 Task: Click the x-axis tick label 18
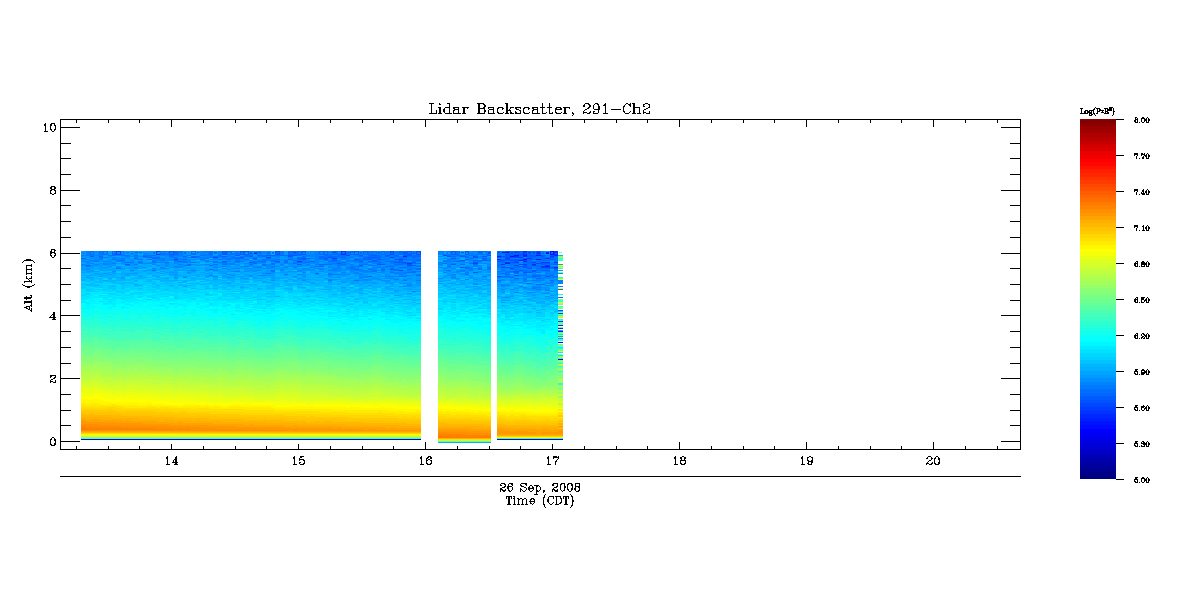point(679,461)
